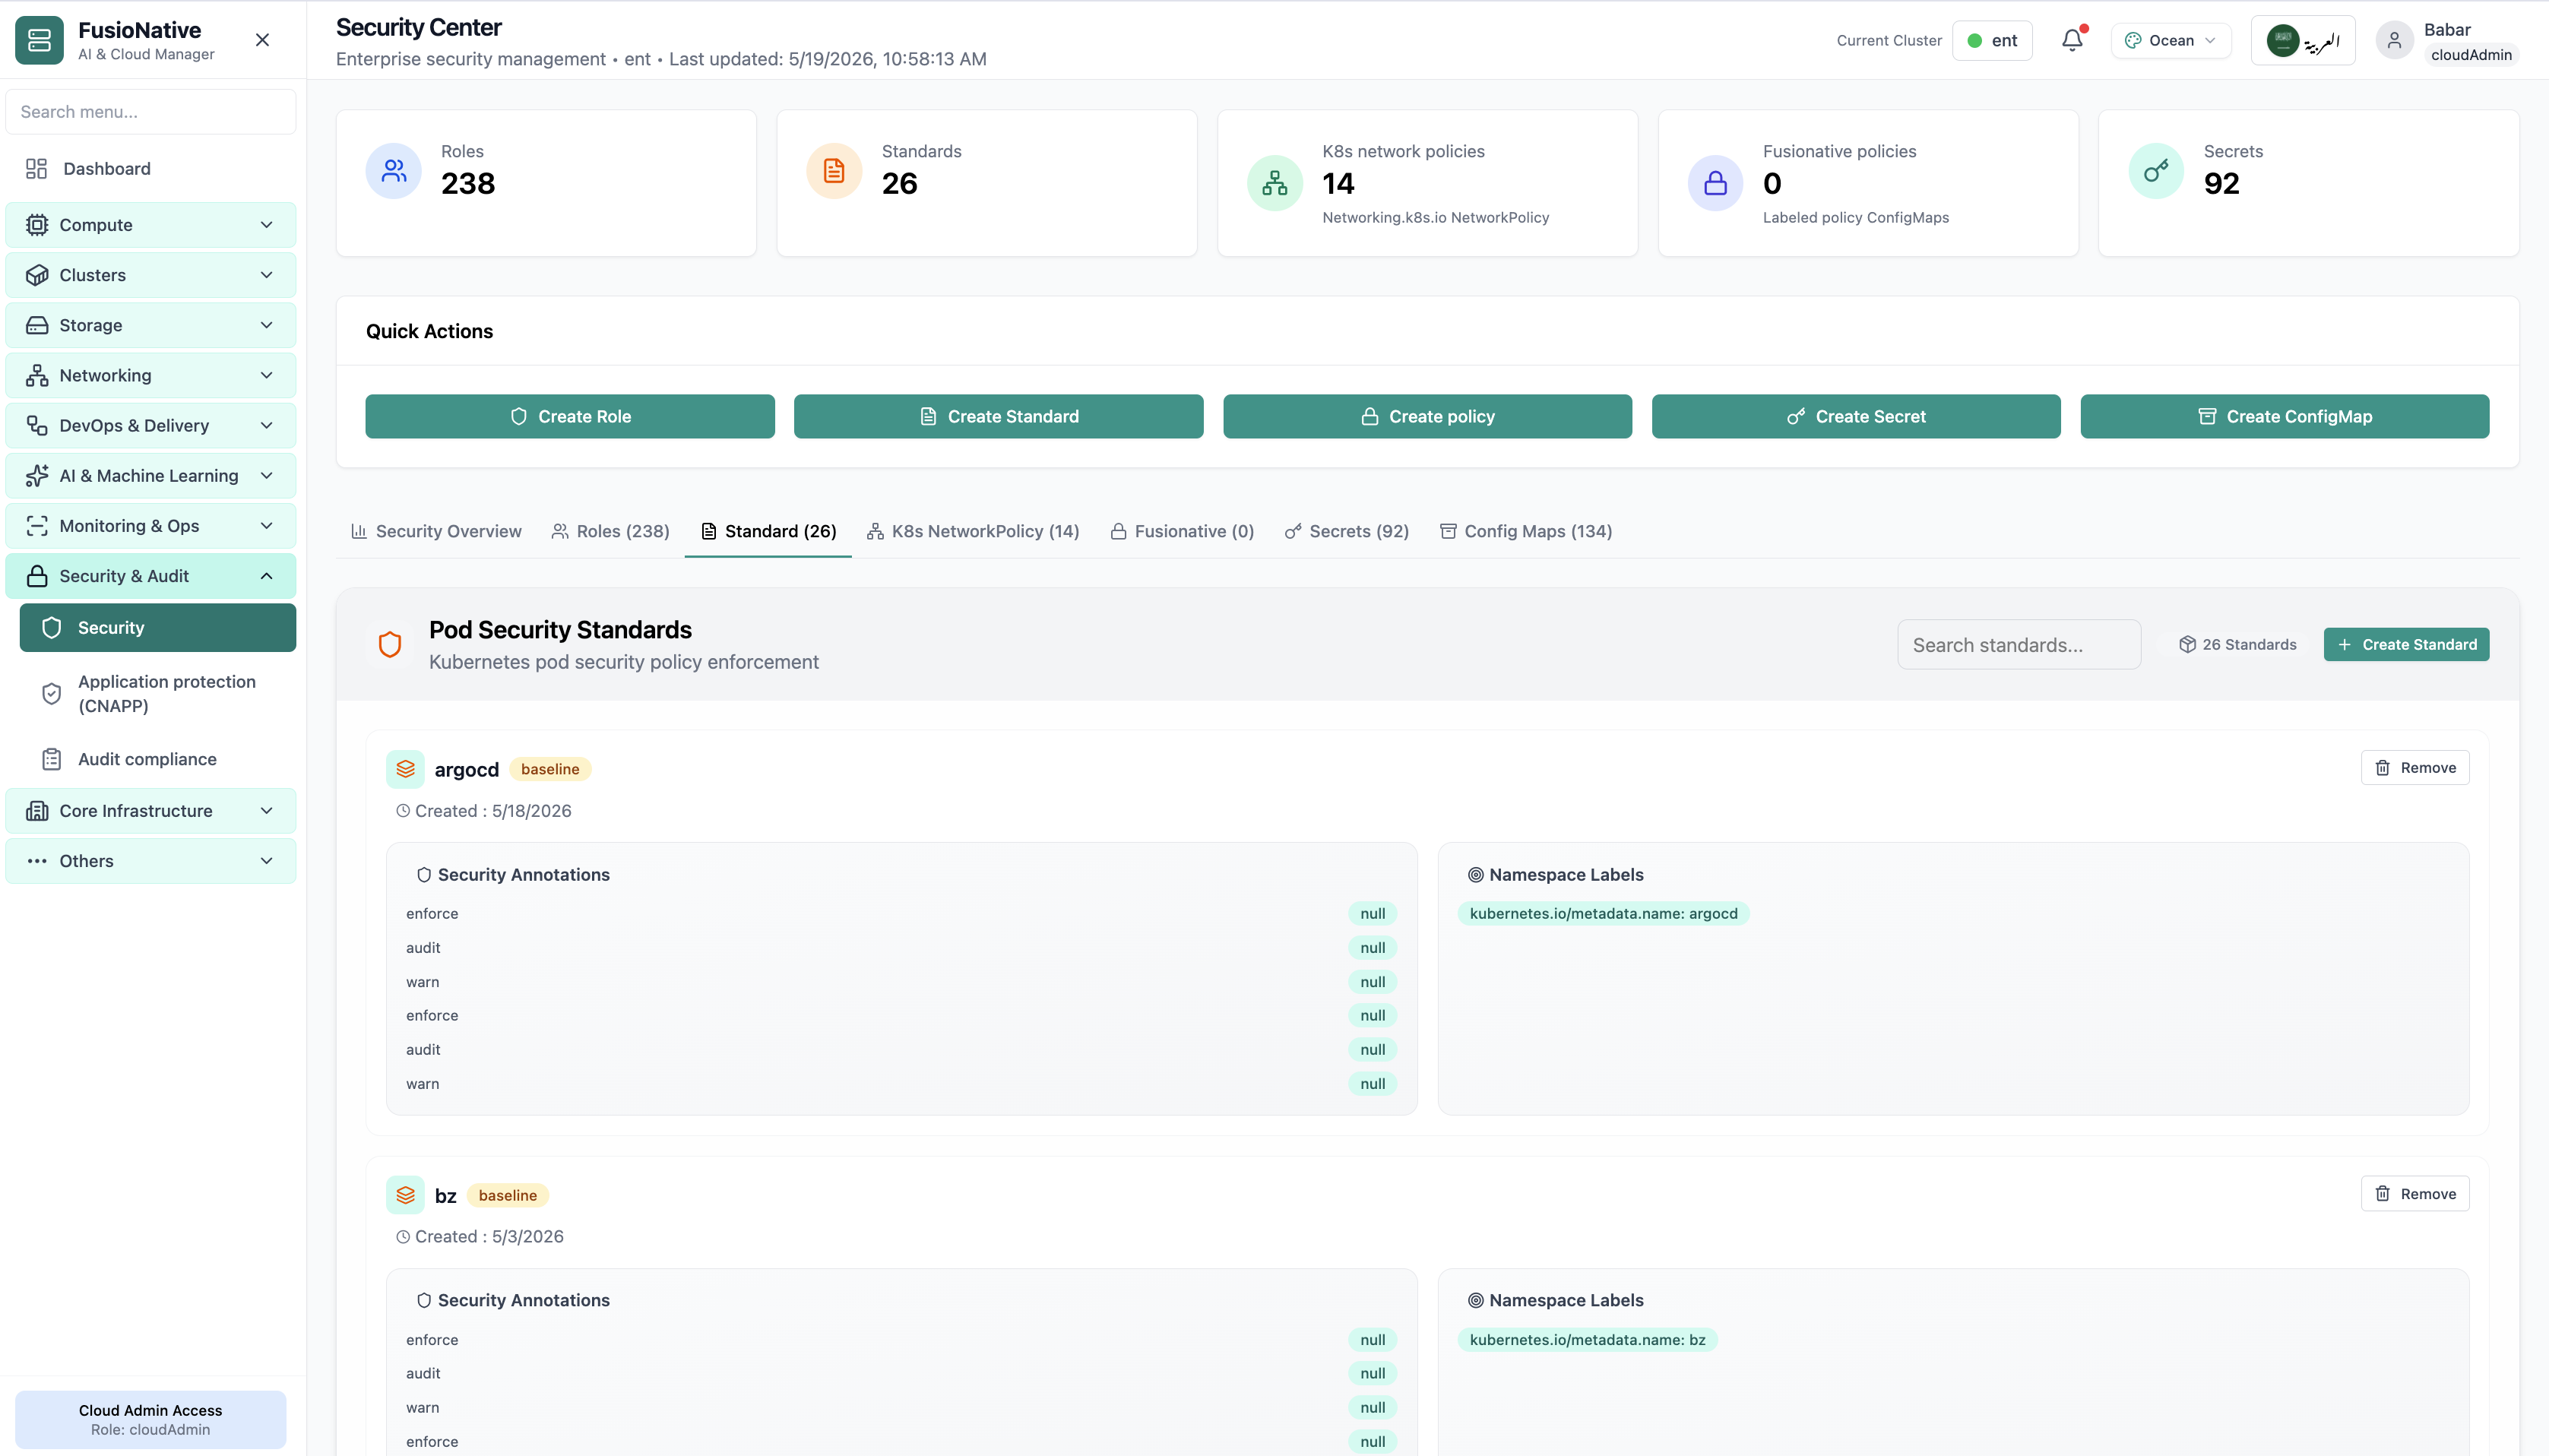Click the Cloud Admin Access role badge
The image size is (2549, 1456).
[x=151, y=1420]
